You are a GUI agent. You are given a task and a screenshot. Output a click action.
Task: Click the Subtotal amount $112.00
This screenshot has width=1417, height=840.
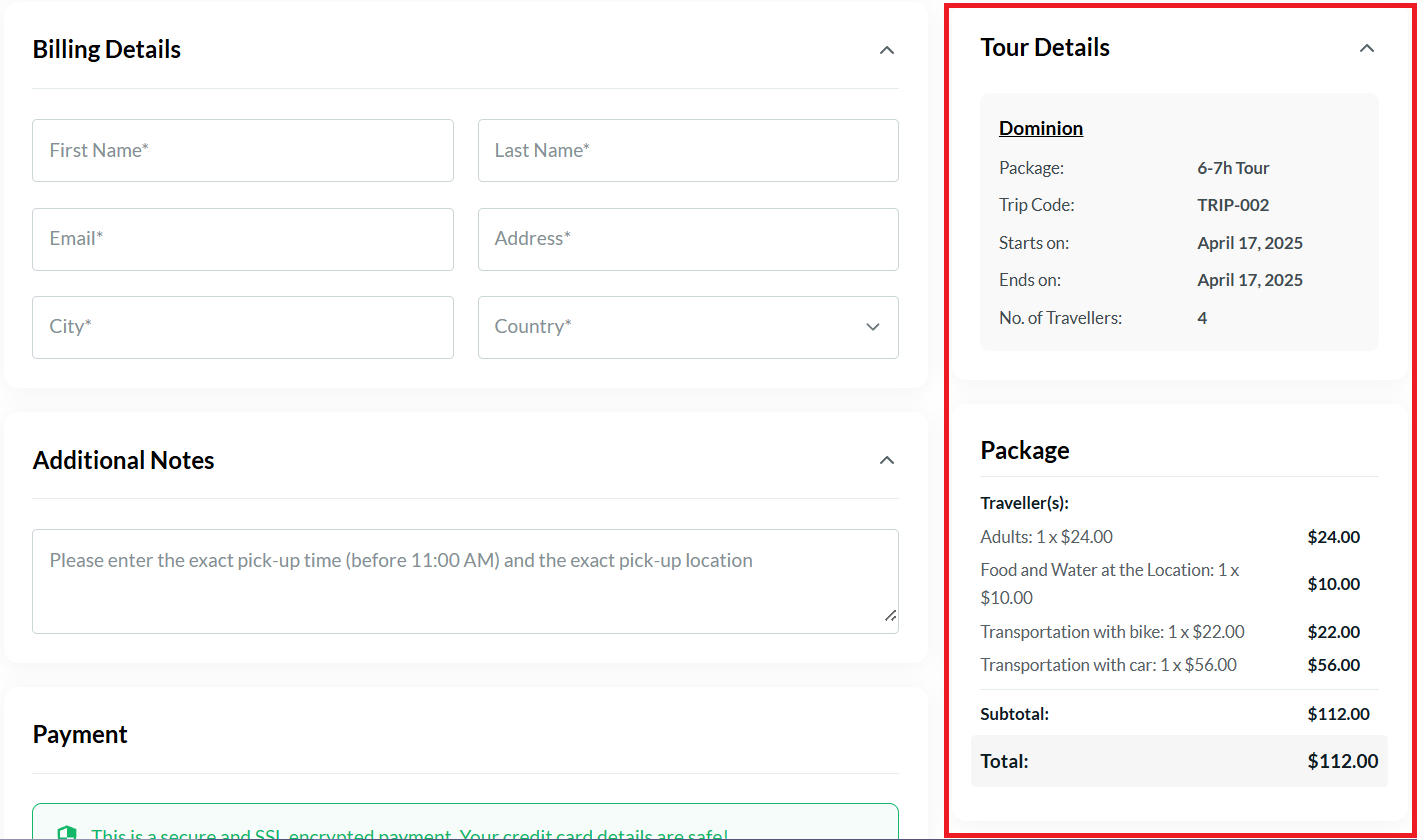tap(1338, 714)
